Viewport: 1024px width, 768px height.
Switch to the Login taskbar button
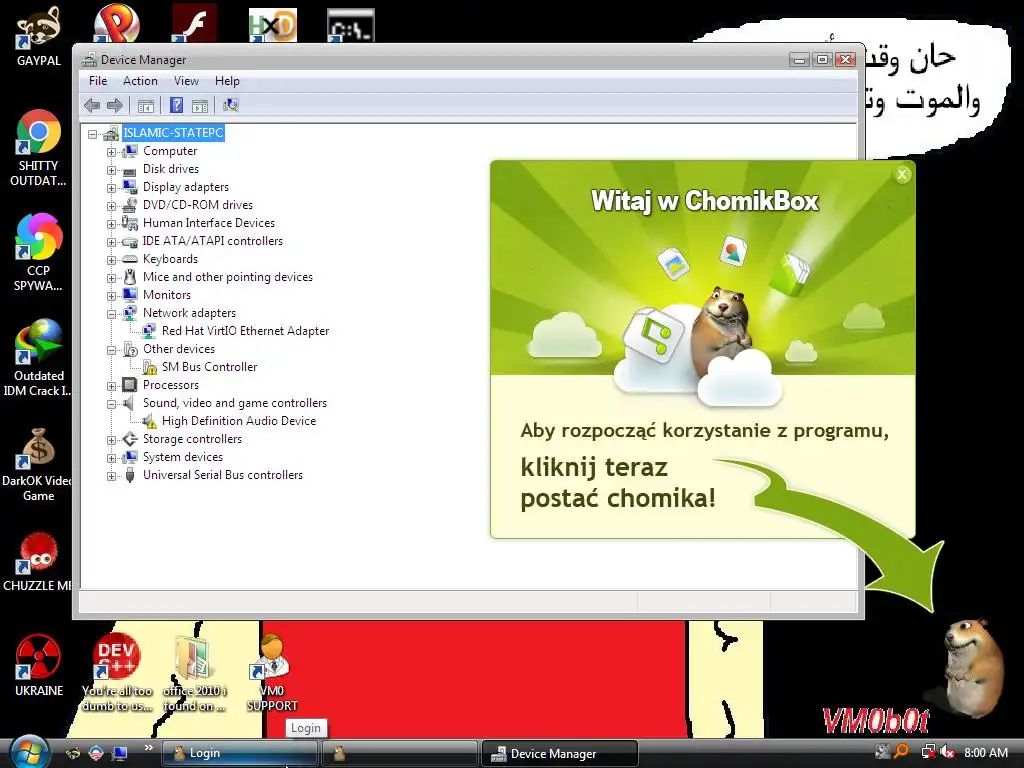tap(240, 753)
